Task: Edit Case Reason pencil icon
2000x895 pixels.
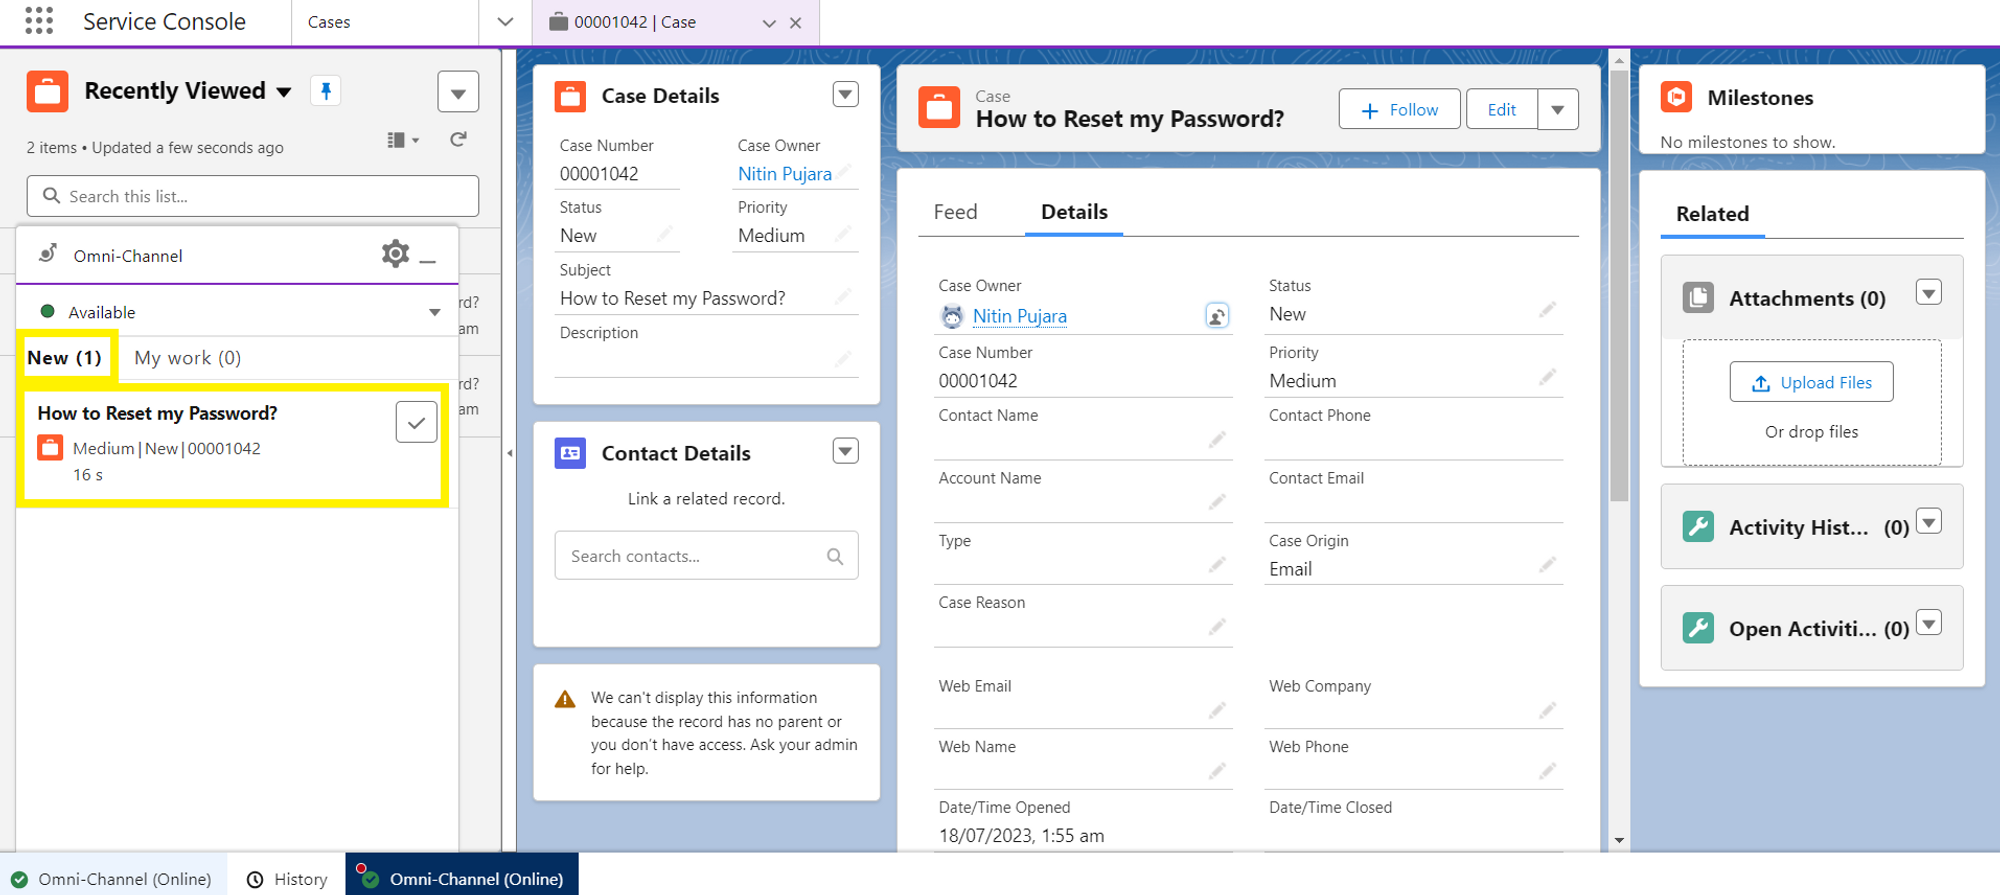Action: [1217, 627]
